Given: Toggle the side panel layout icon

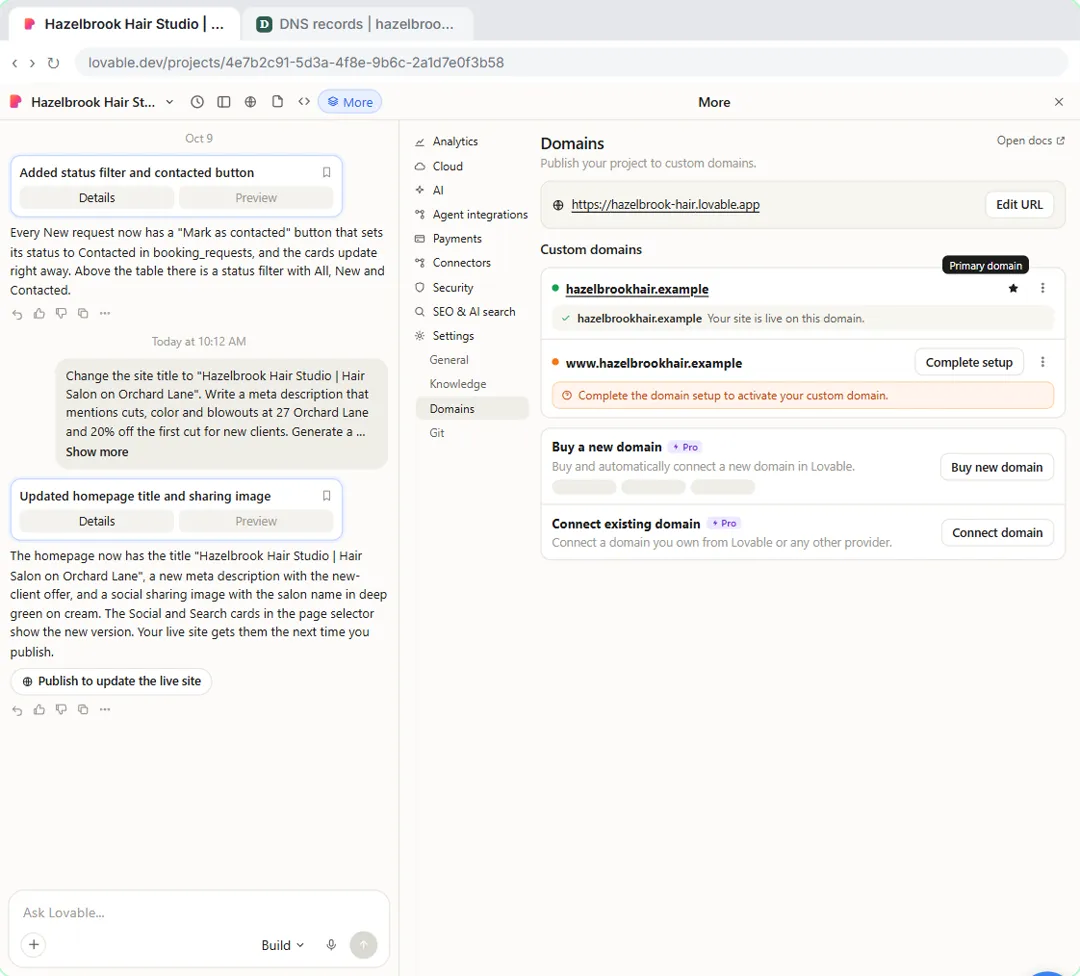Looking at the screenshot, I should (x=224, y=102).
